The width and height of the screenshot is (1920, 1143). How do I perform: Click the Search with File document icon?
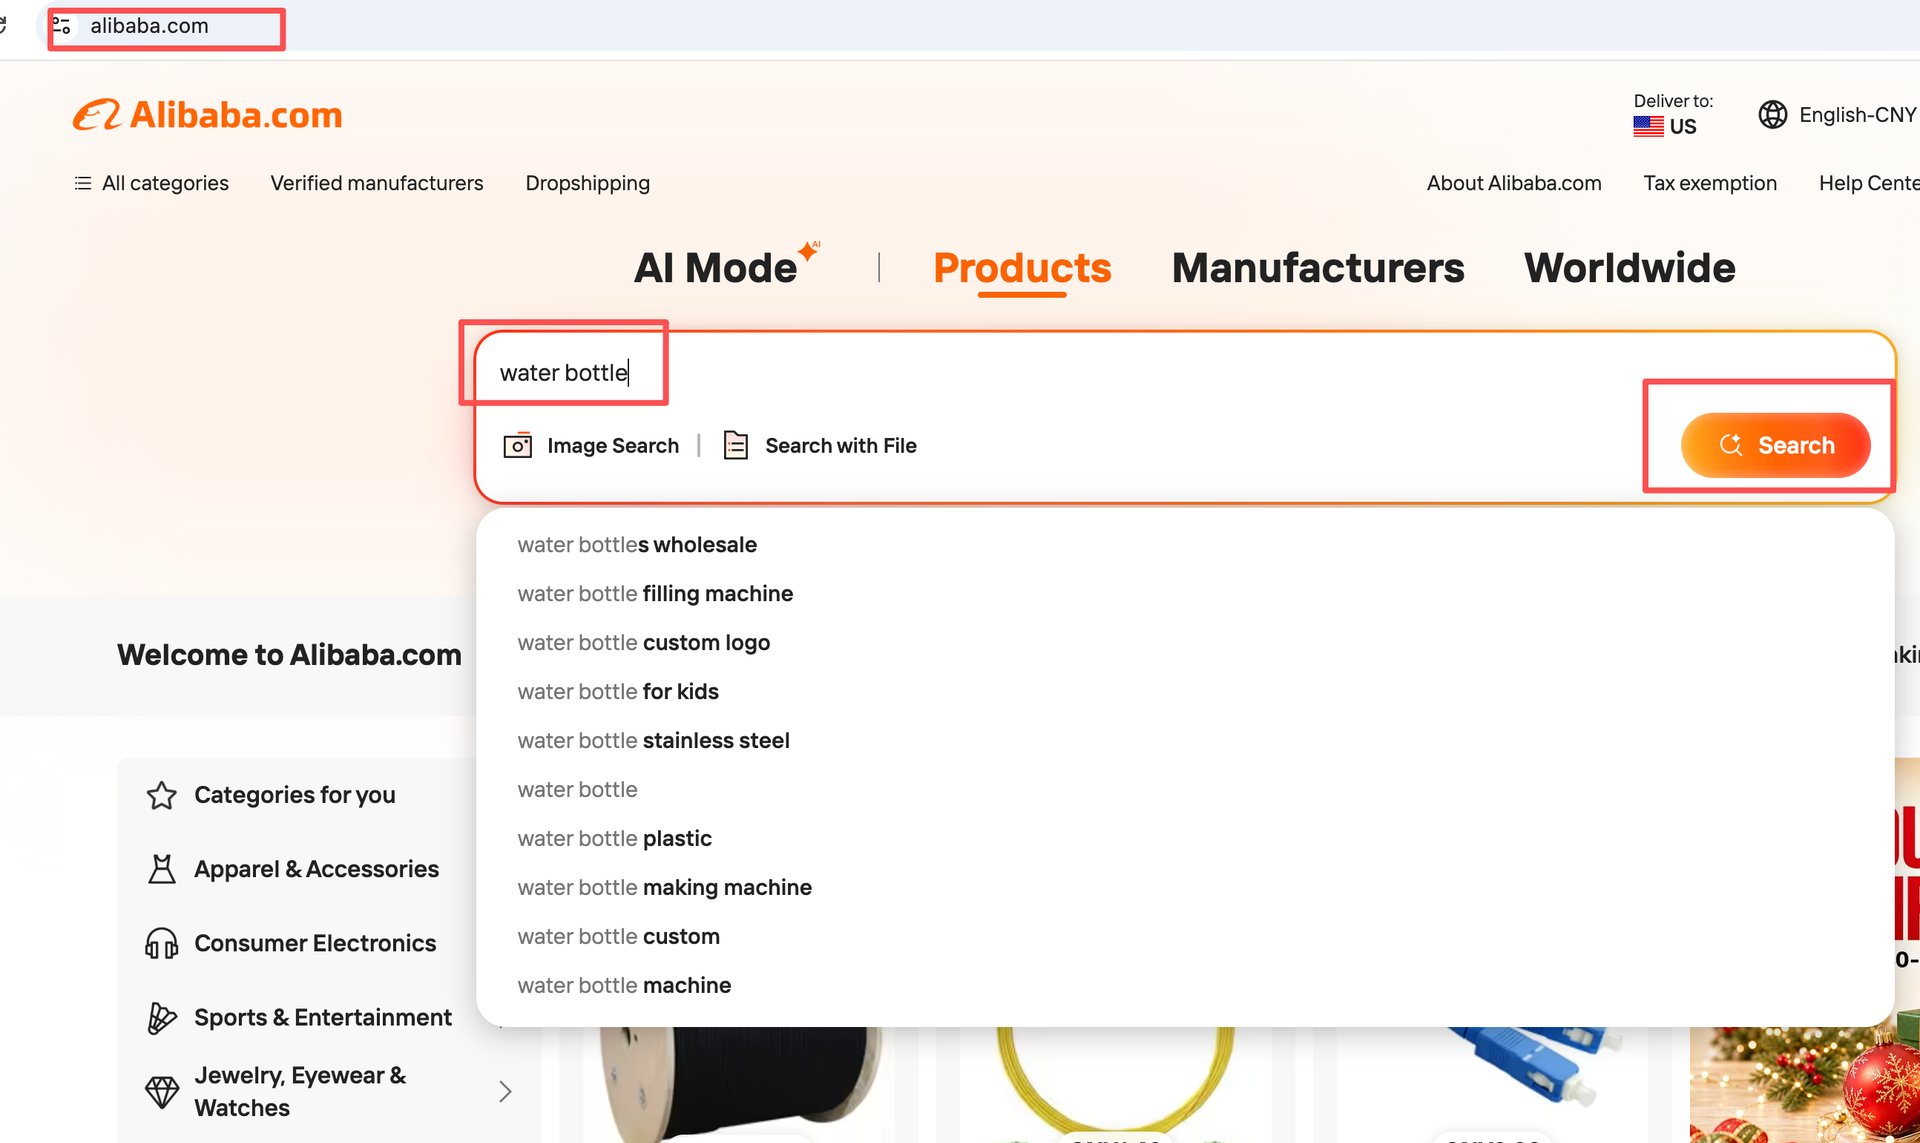[x=736, y=445]
